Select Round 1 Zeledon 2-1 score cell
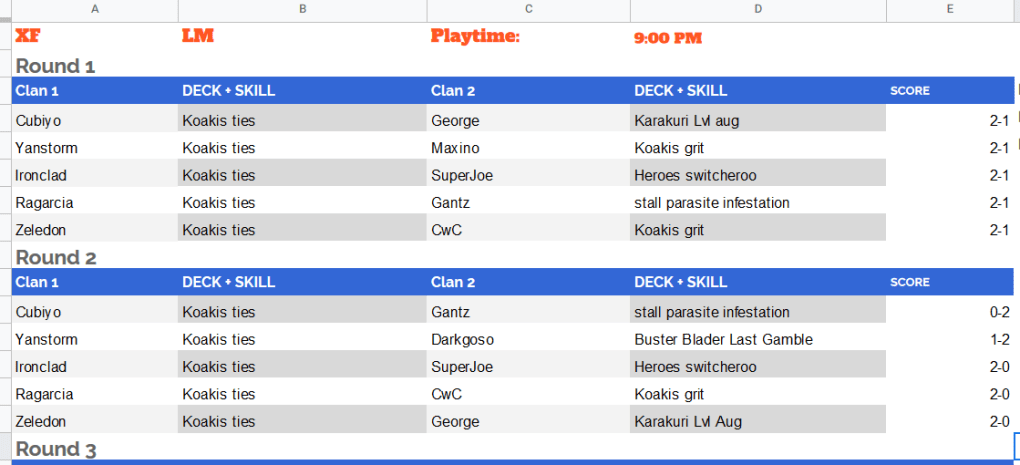This screenshot has width=1020, height=465. (950, 230)
